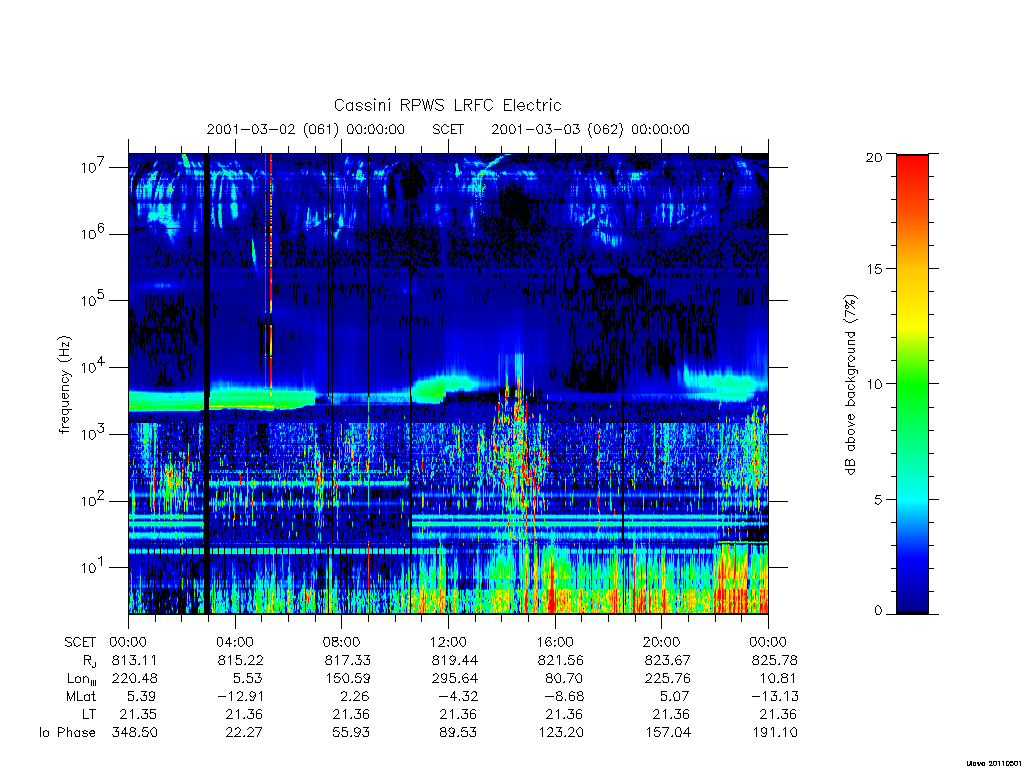1024x768 pixels.
Task: Click RJ value '819.44'
Action: (x=454, y=660)
